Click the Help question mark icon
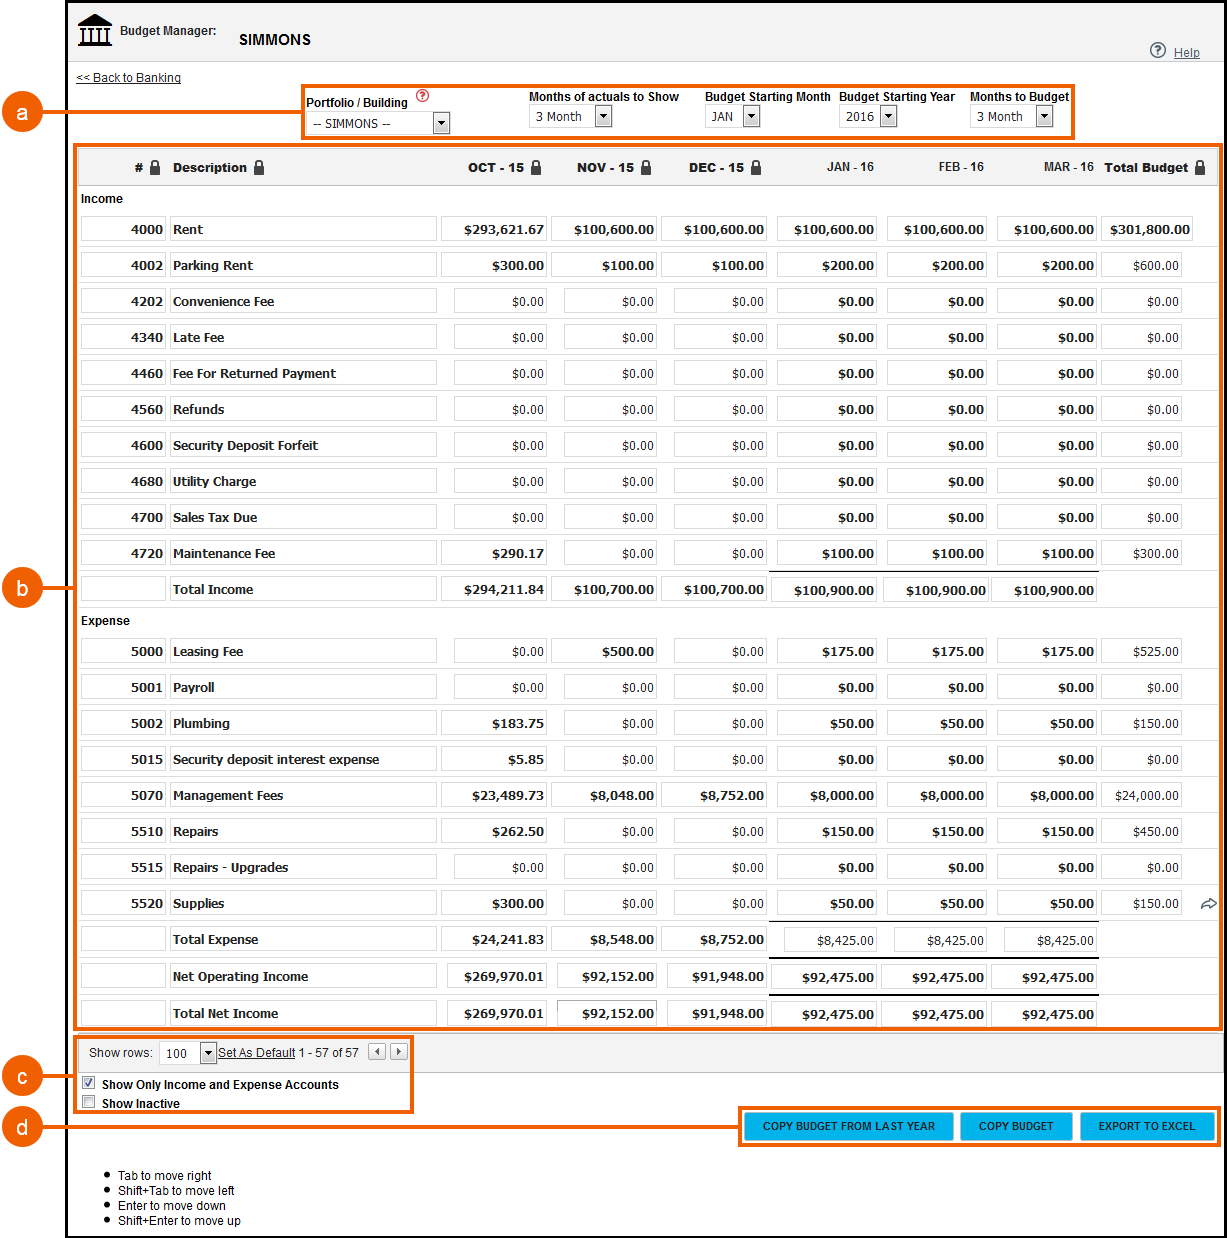1227x1238 pixels. point(1158,50)
